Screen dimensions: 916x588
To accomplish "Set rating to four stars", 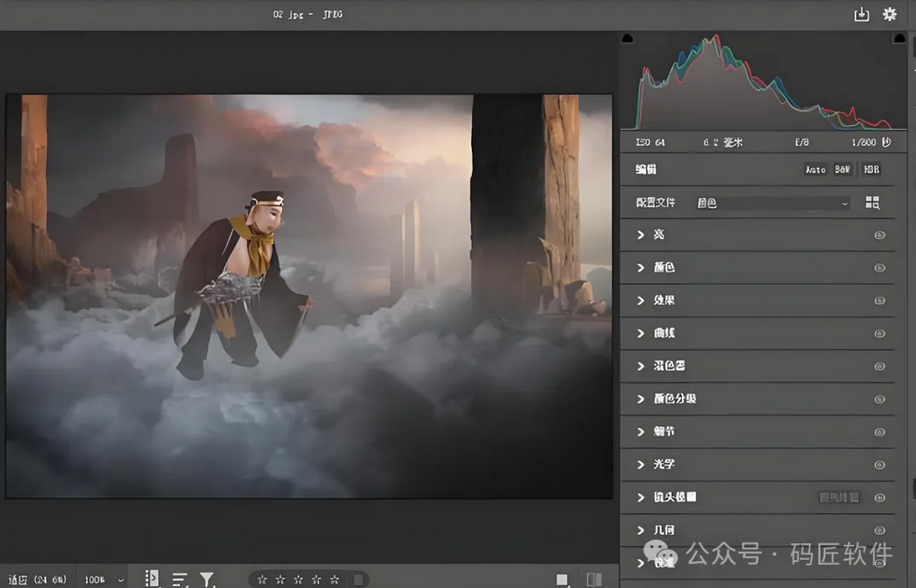I will pos(317,579).
